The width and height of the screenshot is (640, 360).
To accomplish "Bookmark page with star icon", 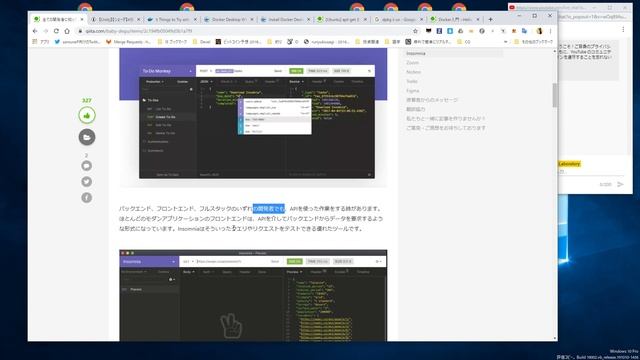I will tap(416, 31).
